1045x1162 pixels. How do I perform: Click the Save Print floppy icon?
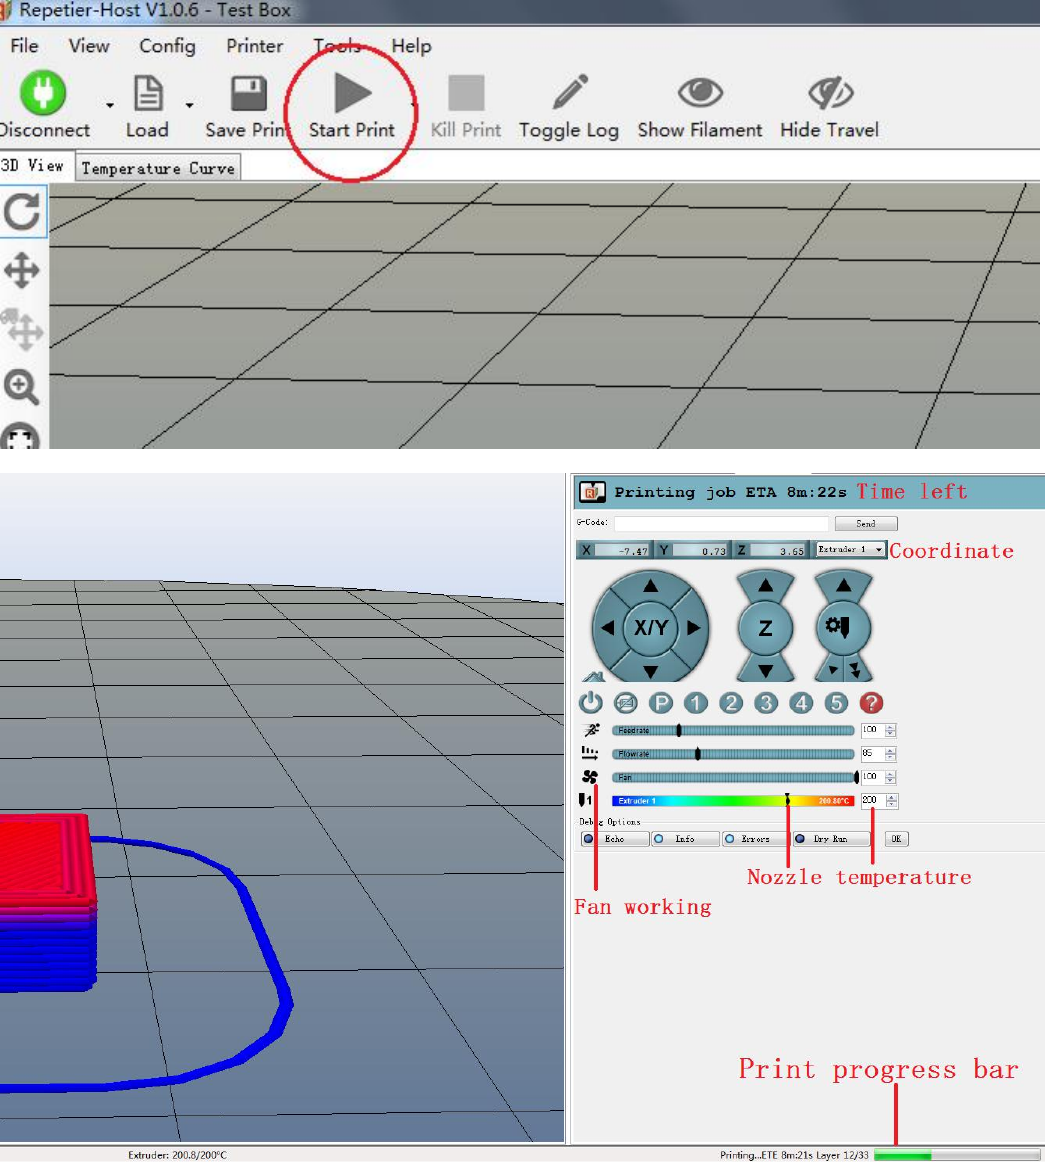(x=248, y=93)
